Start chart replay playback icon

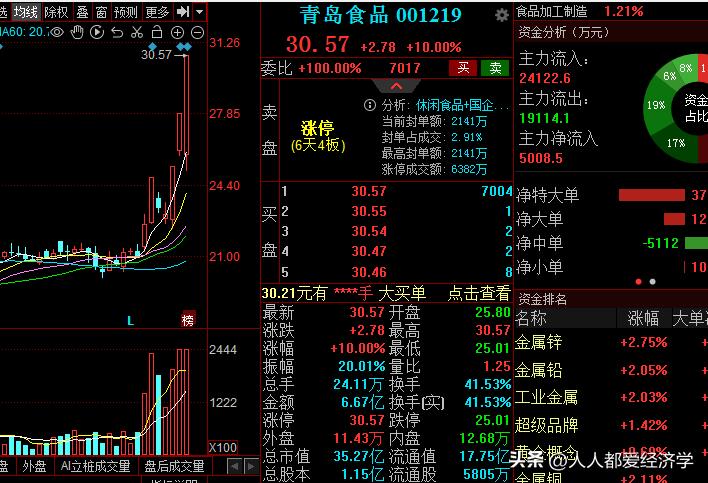pyautogui.click(x=97, y=32)
